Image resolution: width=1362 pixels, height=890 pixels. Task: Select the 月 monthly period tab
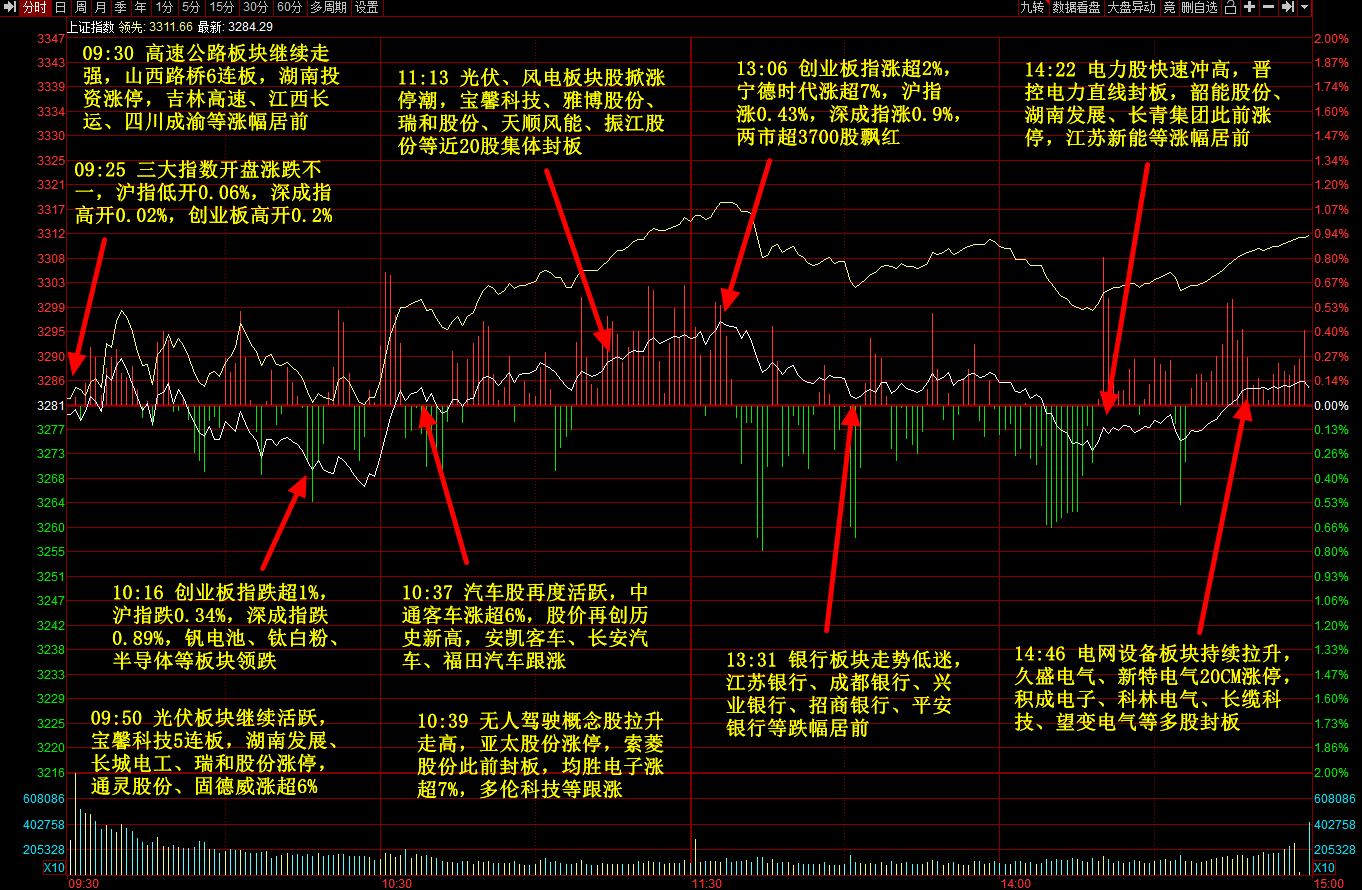click(x=100, y=7)
